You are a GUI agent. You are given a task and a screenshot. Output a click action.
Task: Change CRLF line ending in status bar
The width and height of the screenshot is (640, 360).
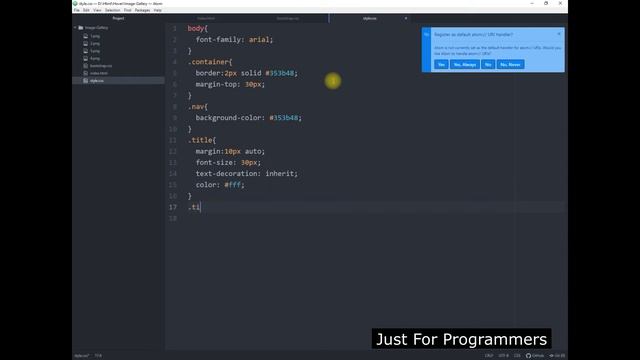pyautogui.click(x=489, y=356)
